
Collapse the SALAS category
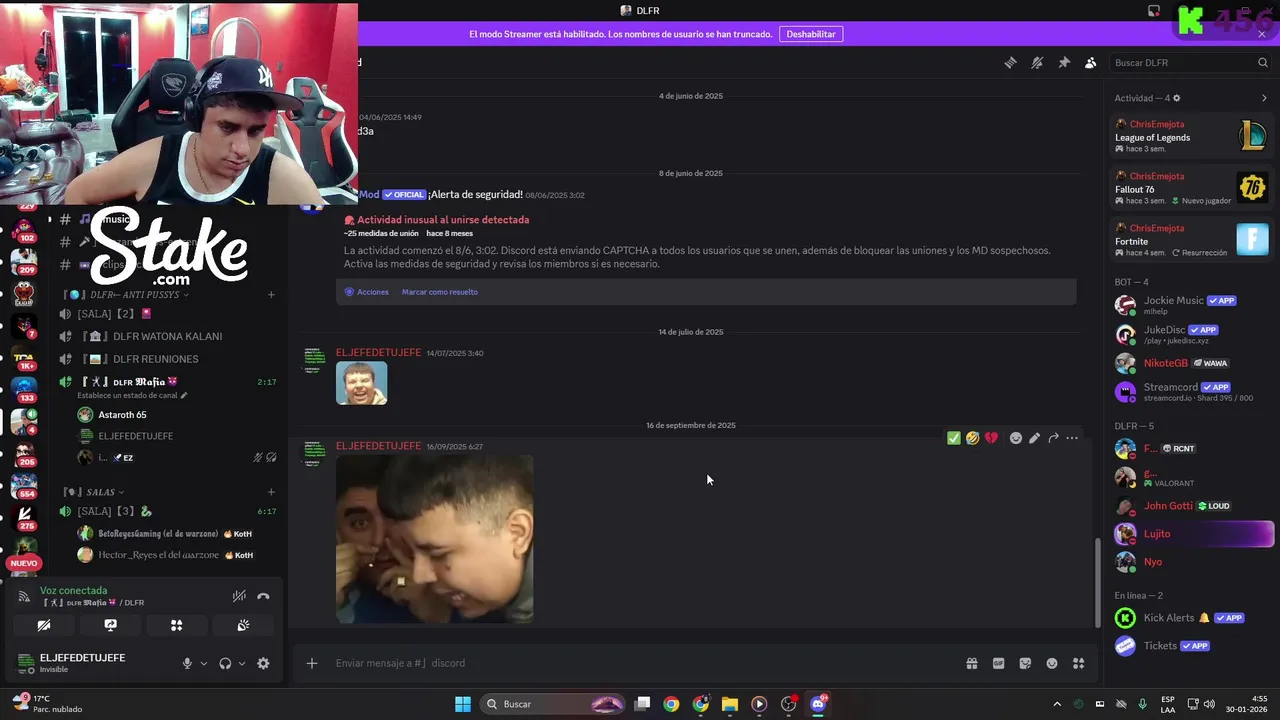pyautogui.click(x=94, y=492)
